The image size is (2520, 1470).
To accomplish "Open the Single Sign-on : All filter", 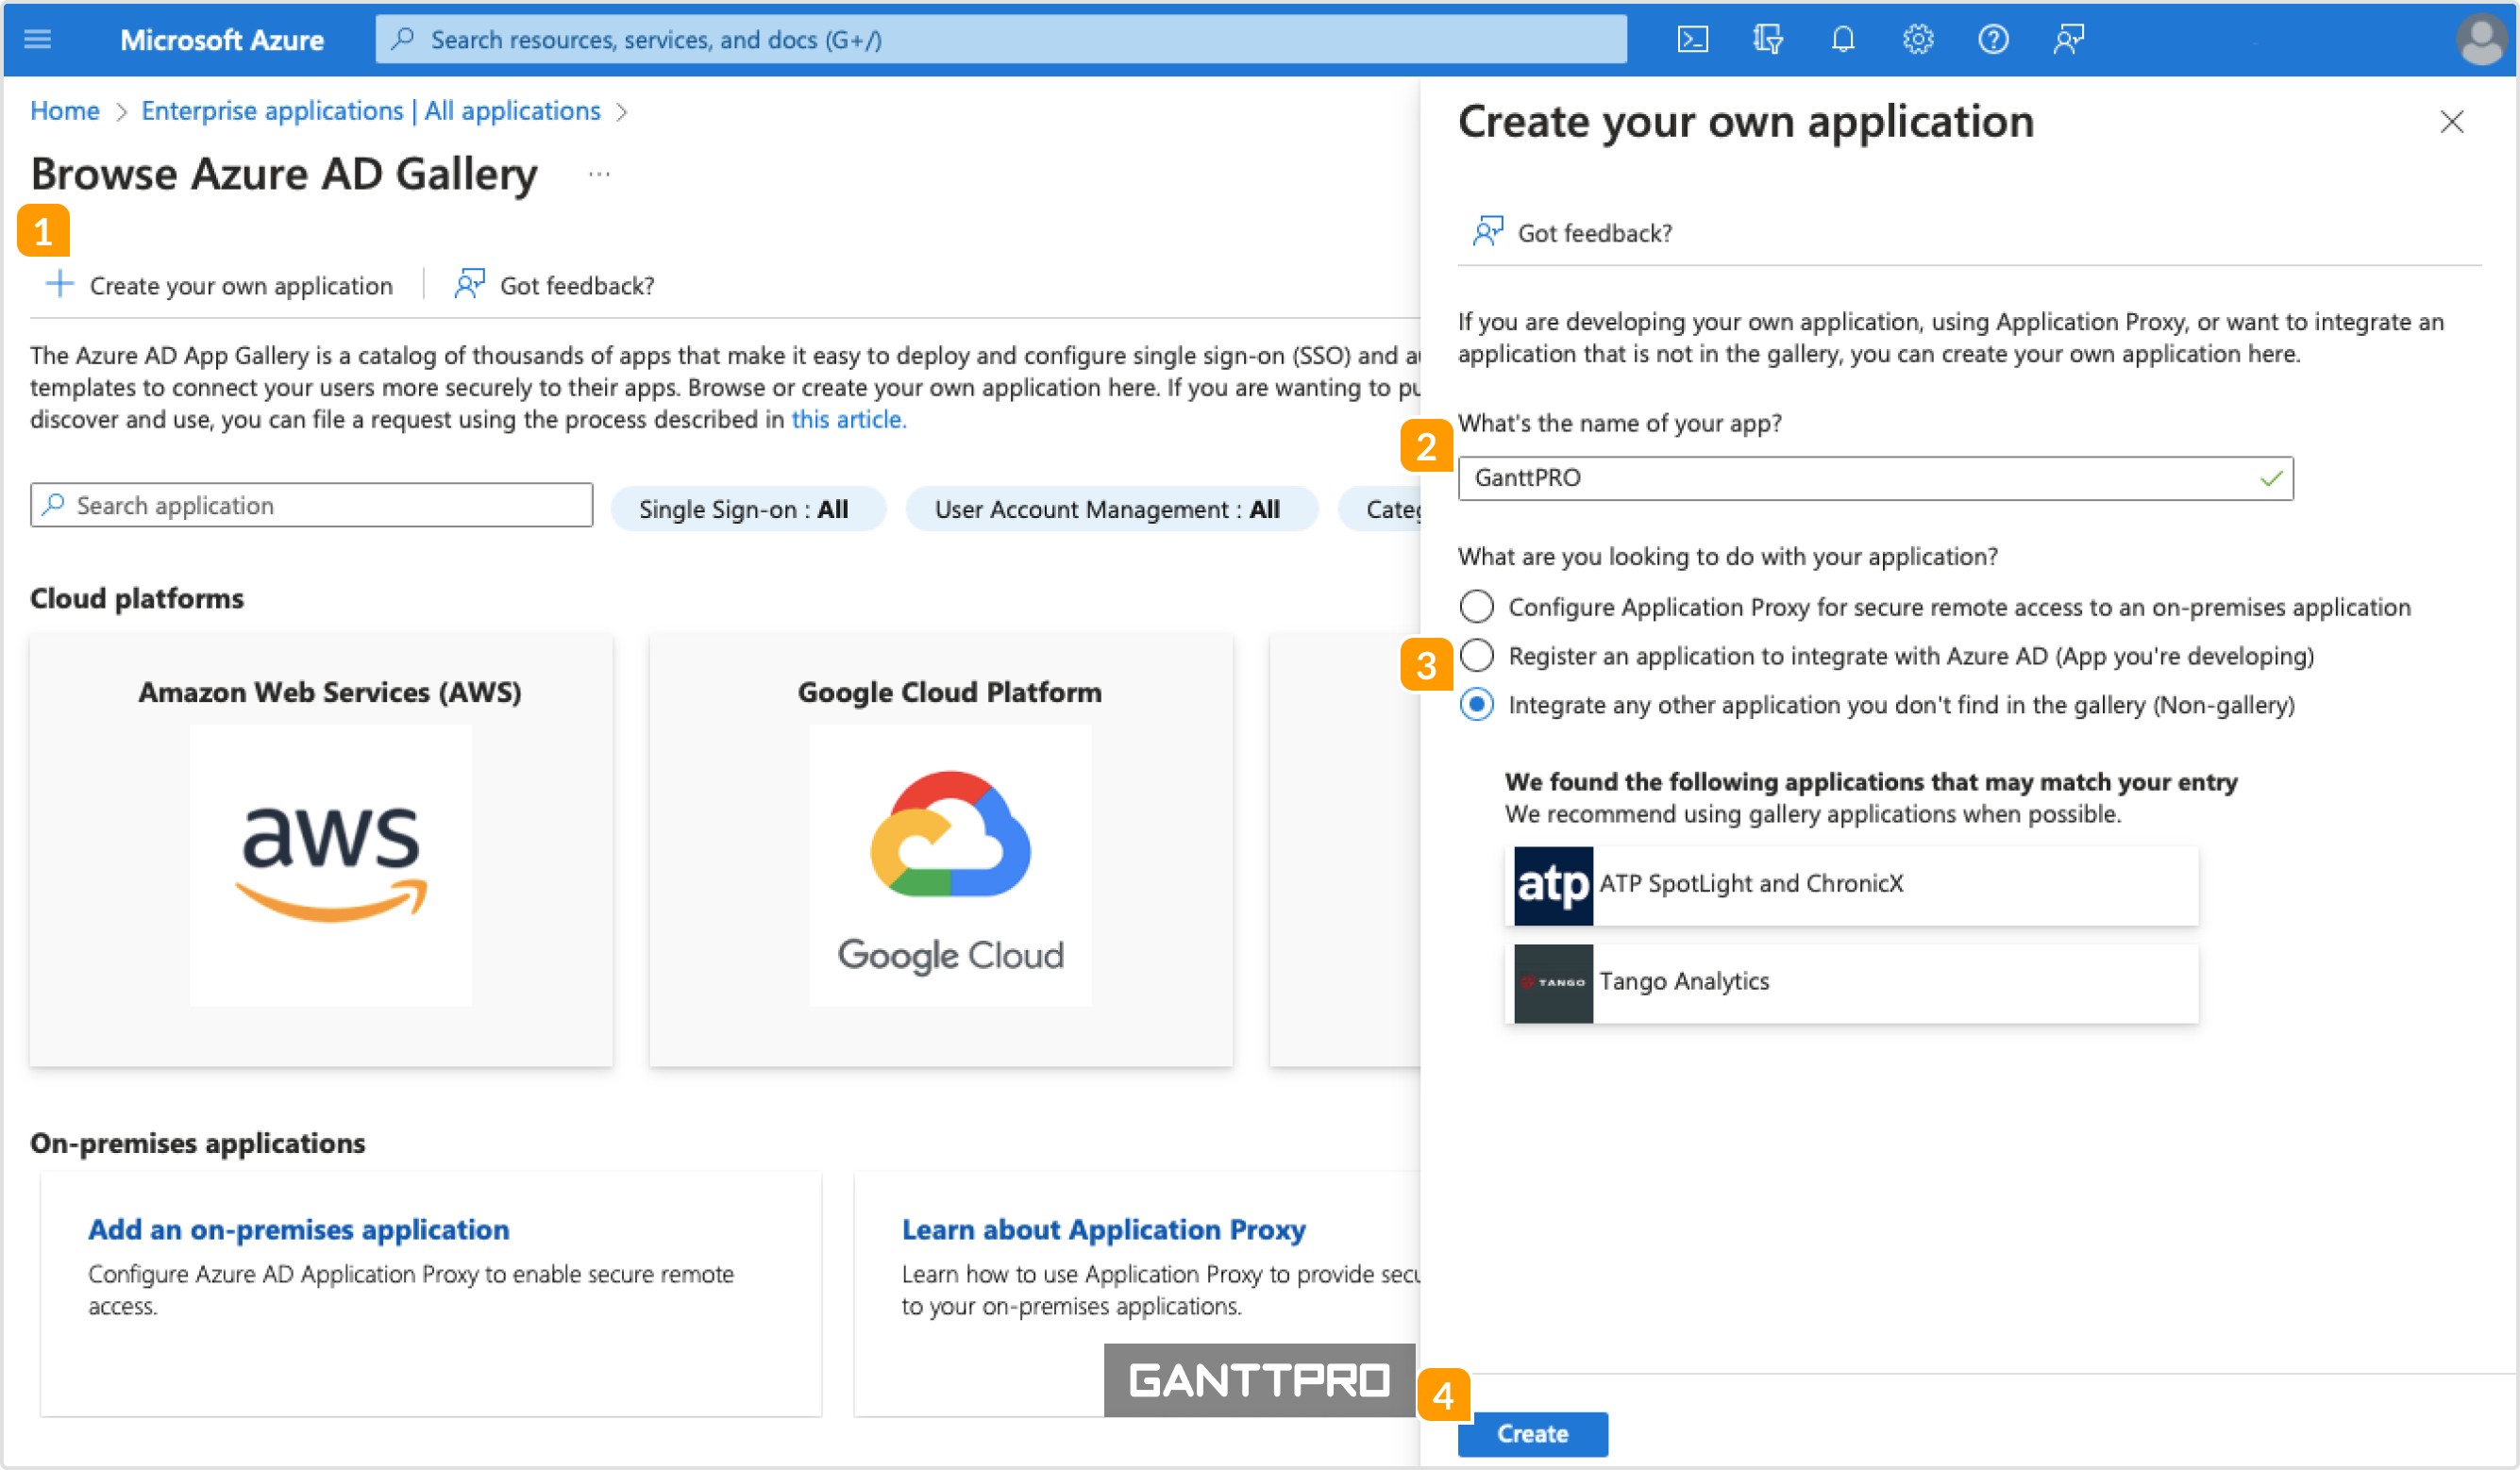I will click(747, 509).
